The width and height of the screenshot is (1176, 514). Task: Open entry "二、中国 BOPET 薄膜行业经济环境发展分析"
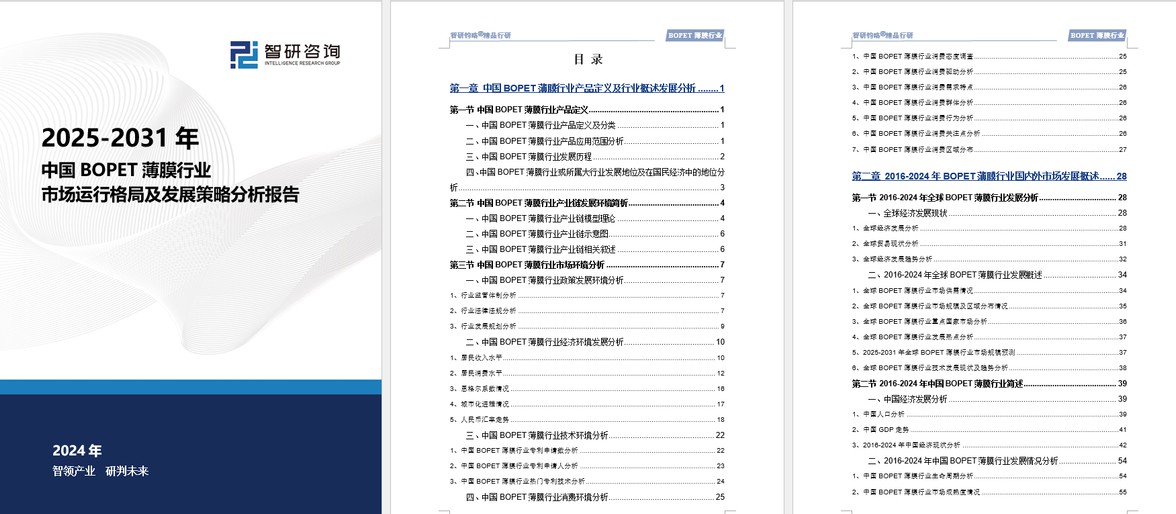click(x=596, y=342)
